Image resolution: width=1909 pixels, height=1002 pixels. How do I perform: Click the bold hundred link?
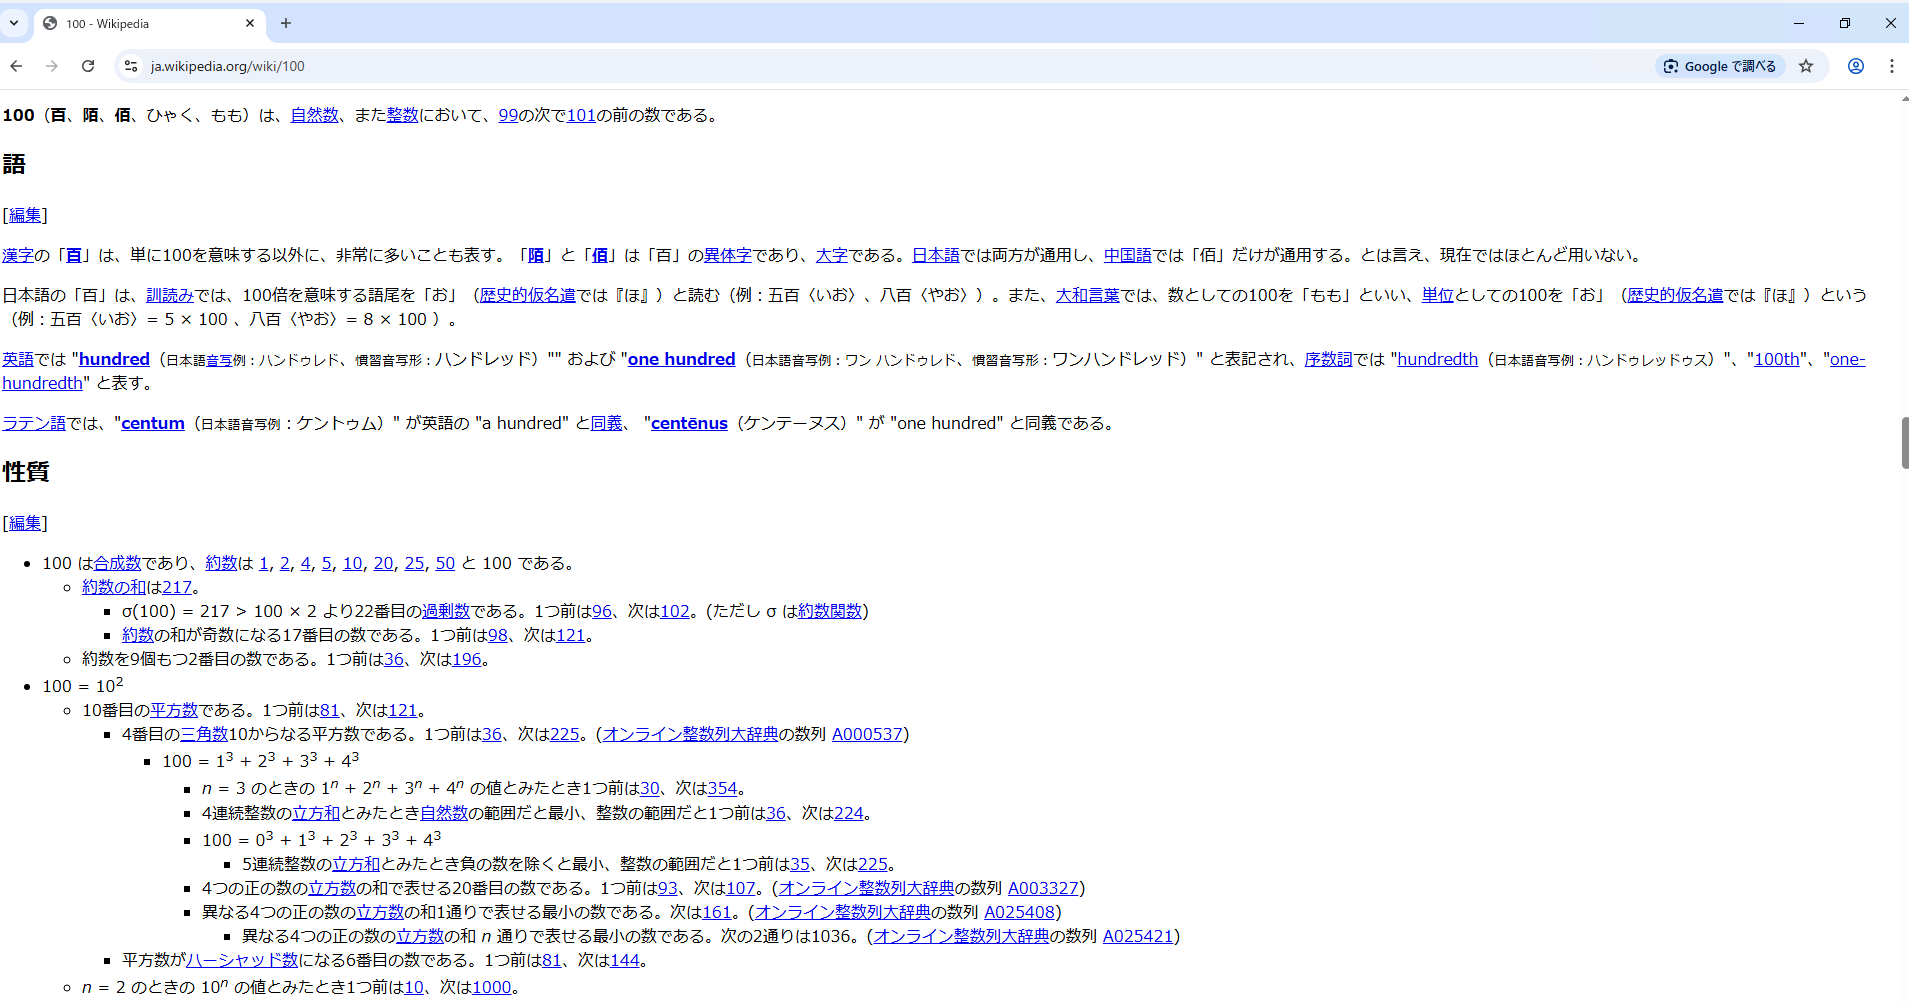[x=114, y=359]
